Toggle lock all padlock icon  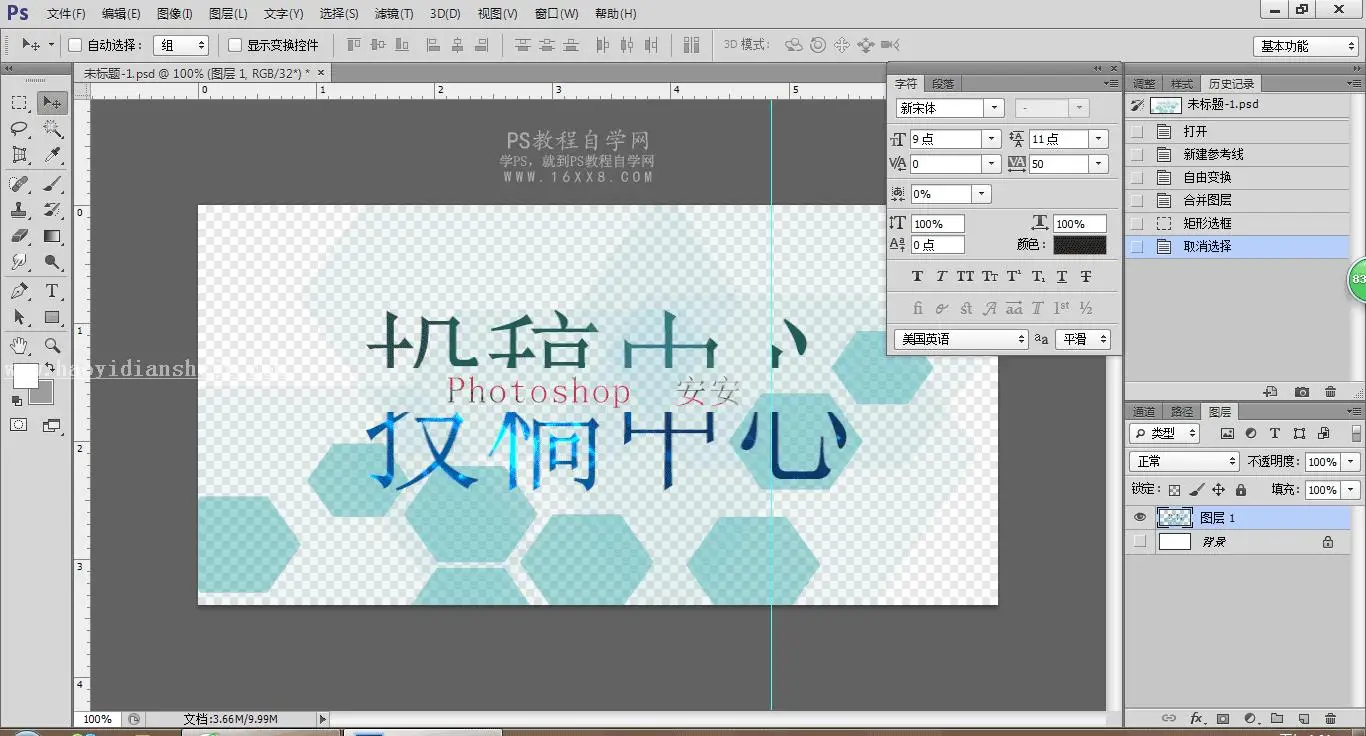[1241, 490]
